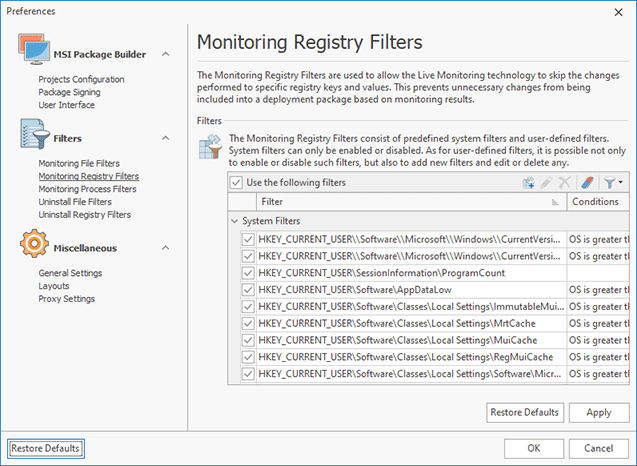Collapse the System Filters group
The height and width of the screenshot is (466, 637).
tap(234, 221)
